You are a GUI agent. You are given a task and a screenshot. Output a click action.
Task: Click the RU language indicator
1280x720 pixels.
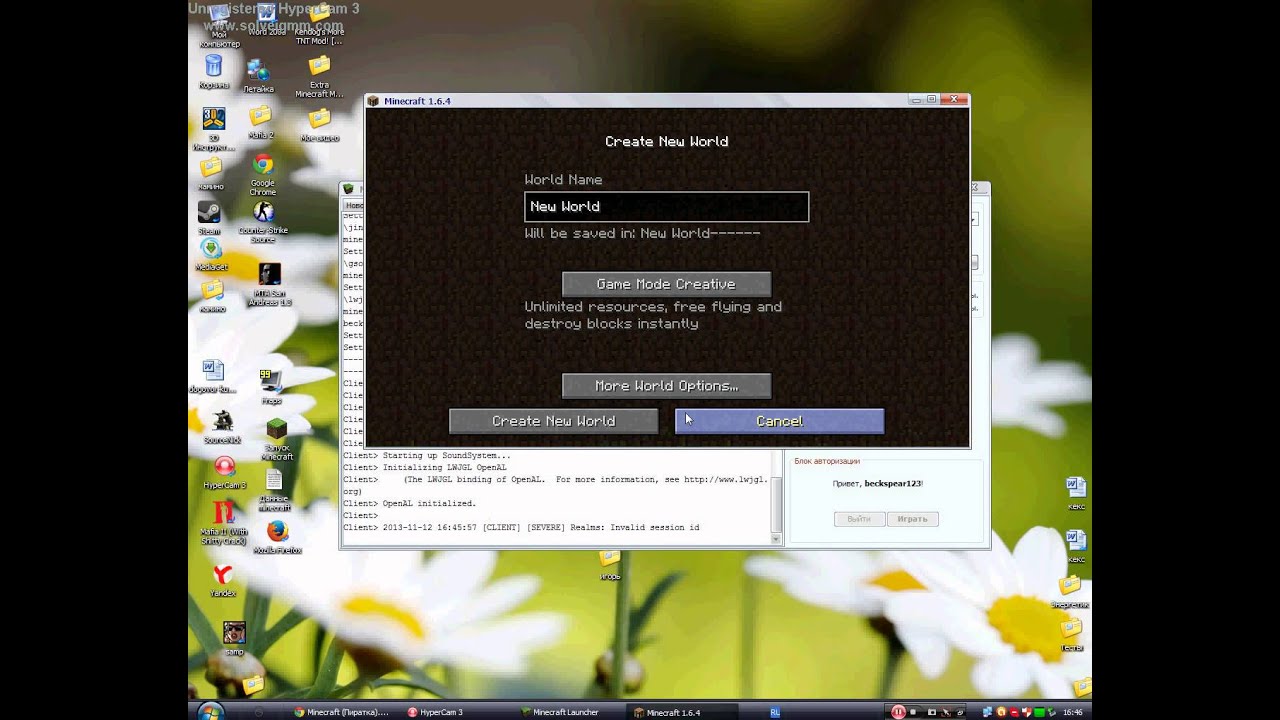[x=775, y=712]
